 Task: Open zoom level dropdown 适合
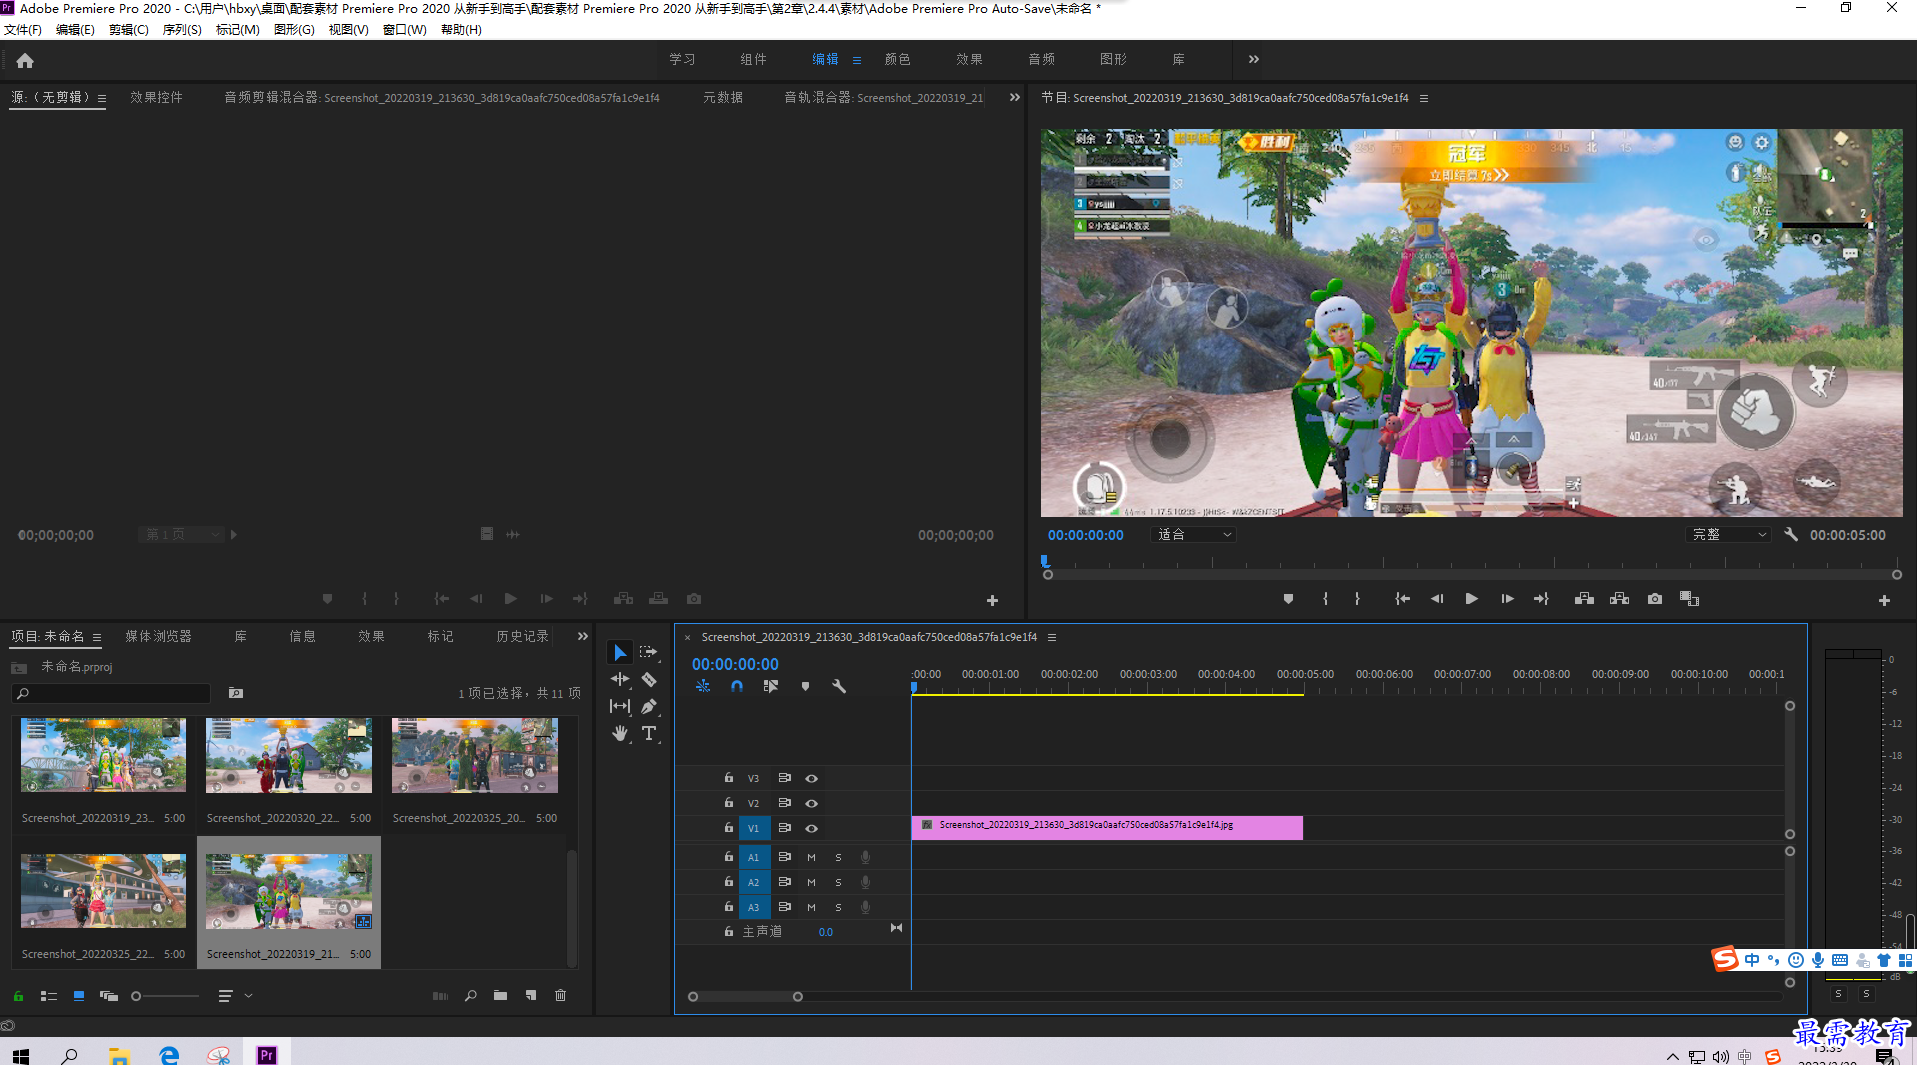tap(1194, 535)
